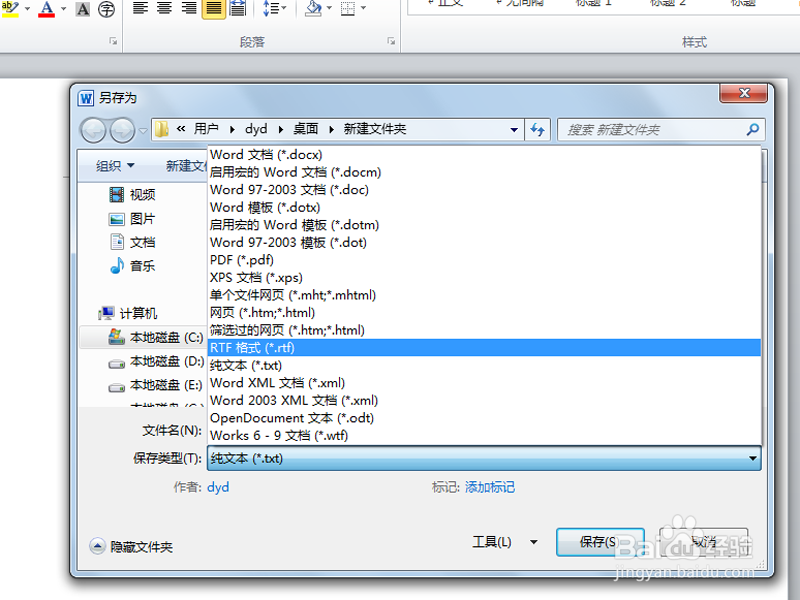The image size is (800, 600).
Task: Open the paragraph dialog launcher
Action: click(391, 41)
